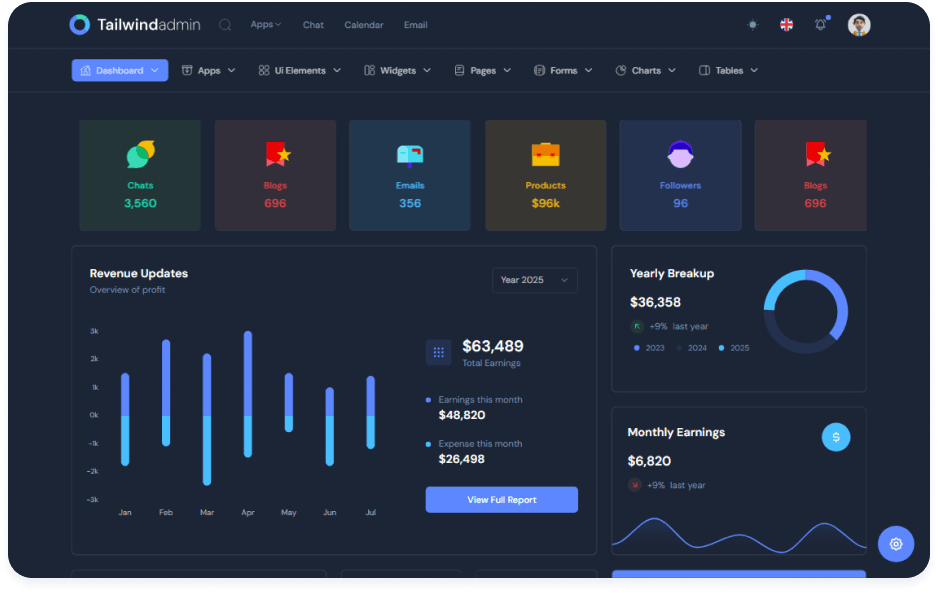Click the Chats card icon
The width and height of the screenshot is (938, 593).
[x=140, y=154]
